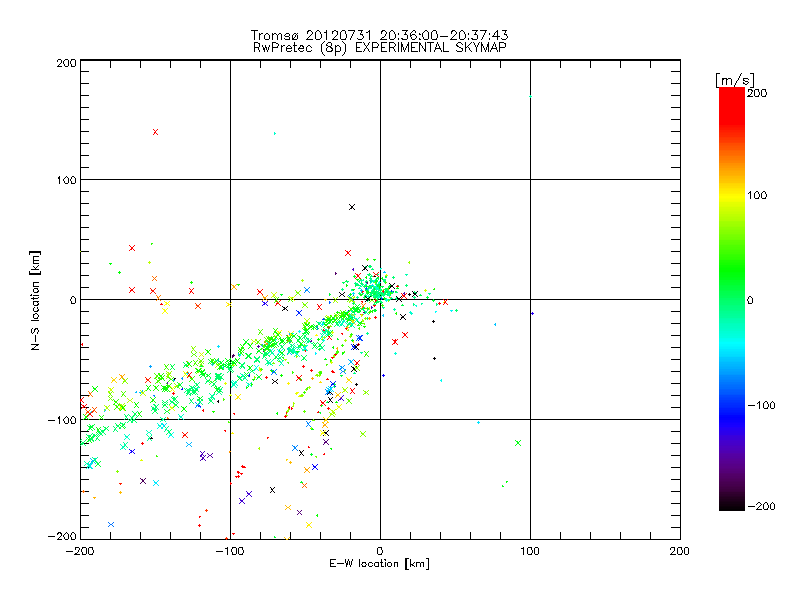This screenshot has width=800, height=600.
Task: Click the x-axis tick label -100
Action: tap(230, 550)
